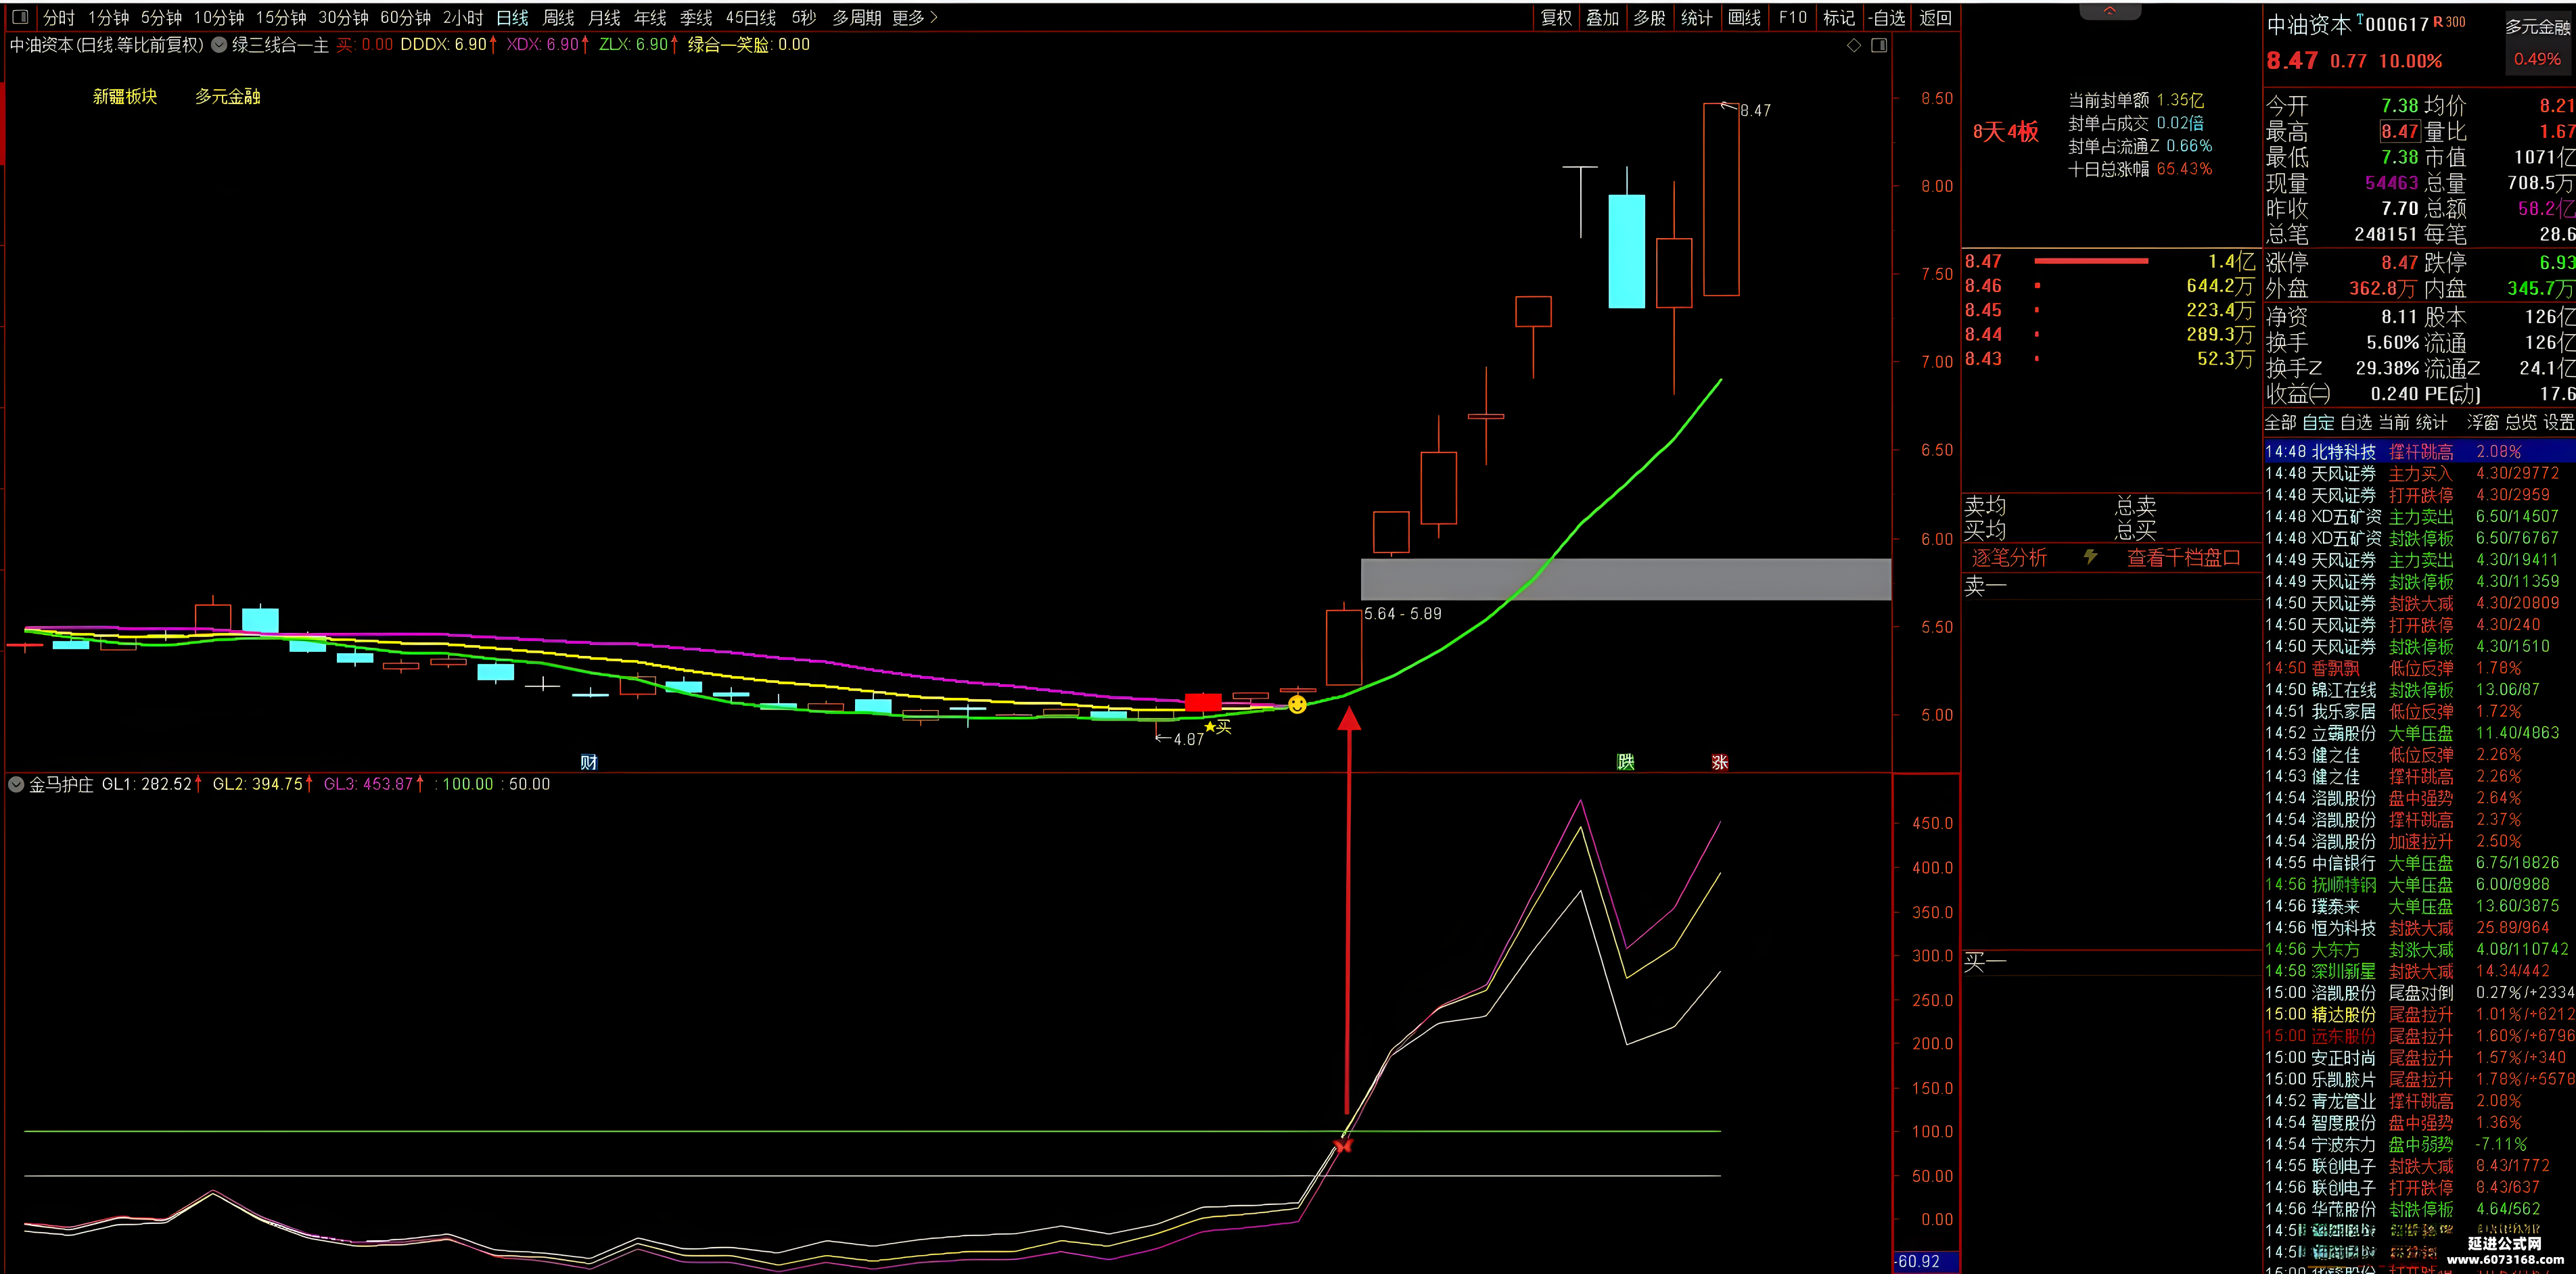Click the lightning bolt icon beside 逐笔分析

pyautogui.click(x=2091, y=557)
